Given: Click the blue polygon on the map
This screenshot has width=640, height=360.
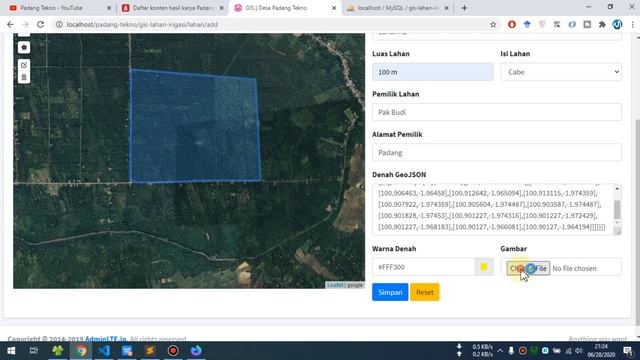Looking at the screenshot, I should 195,127.
